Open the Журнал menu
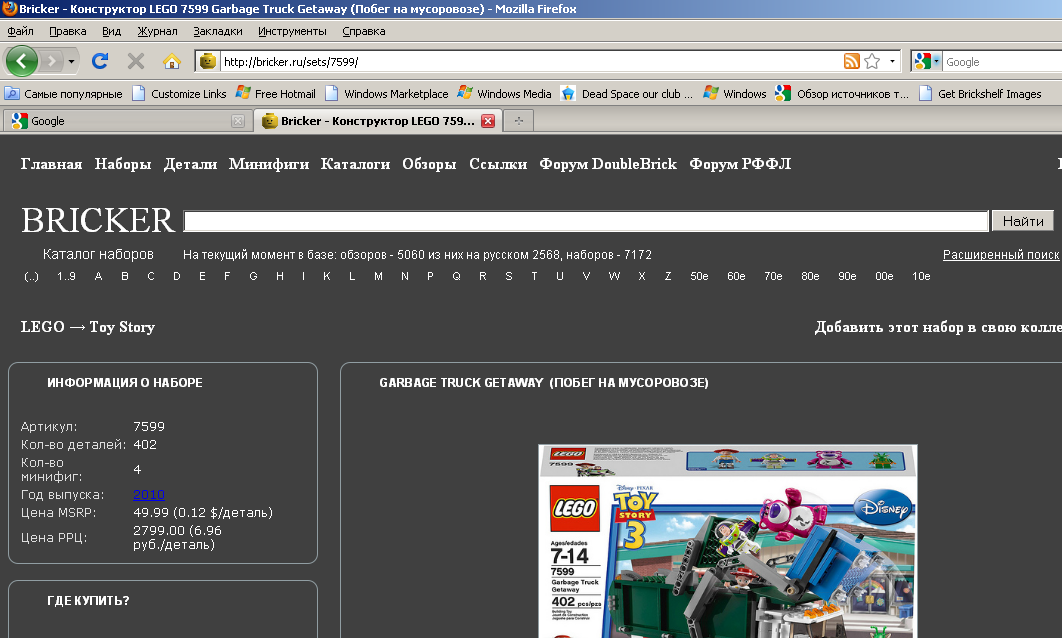The height and width of the screenshot is (638, 1062). pyautogui.click(x=157, y=31)
